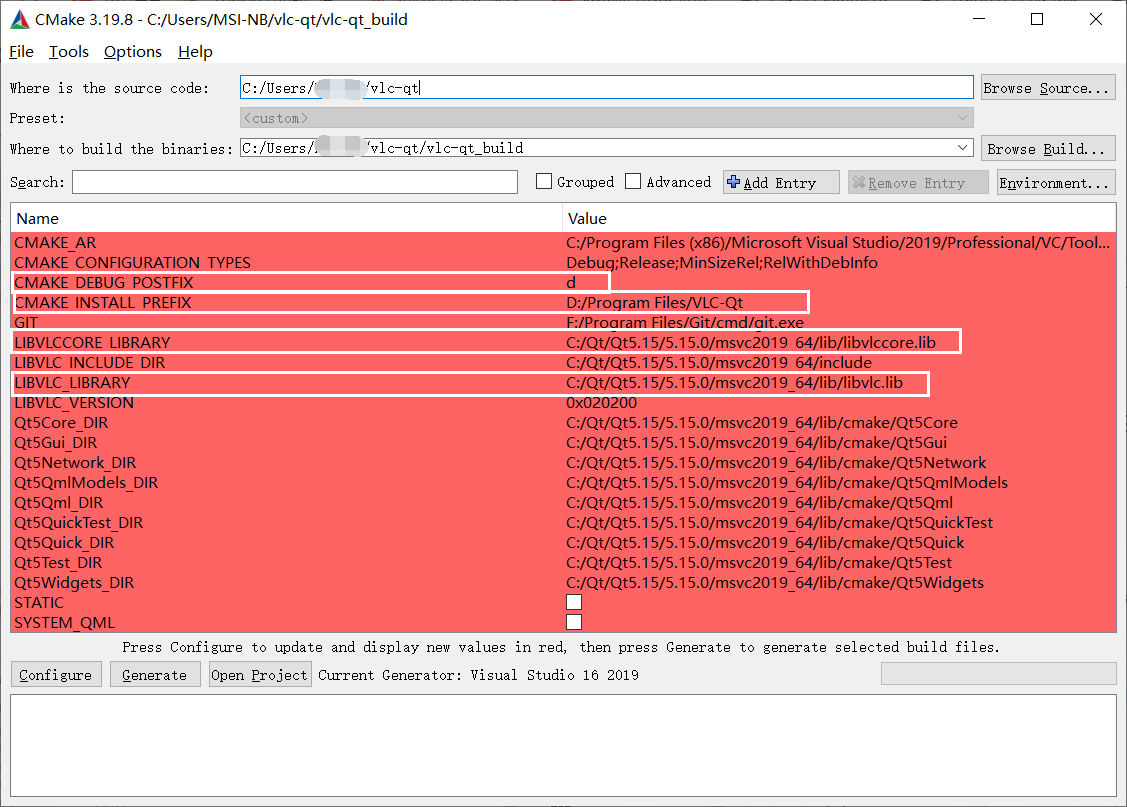Open the Help menu

pyautogui.click(x=195, y=52)
